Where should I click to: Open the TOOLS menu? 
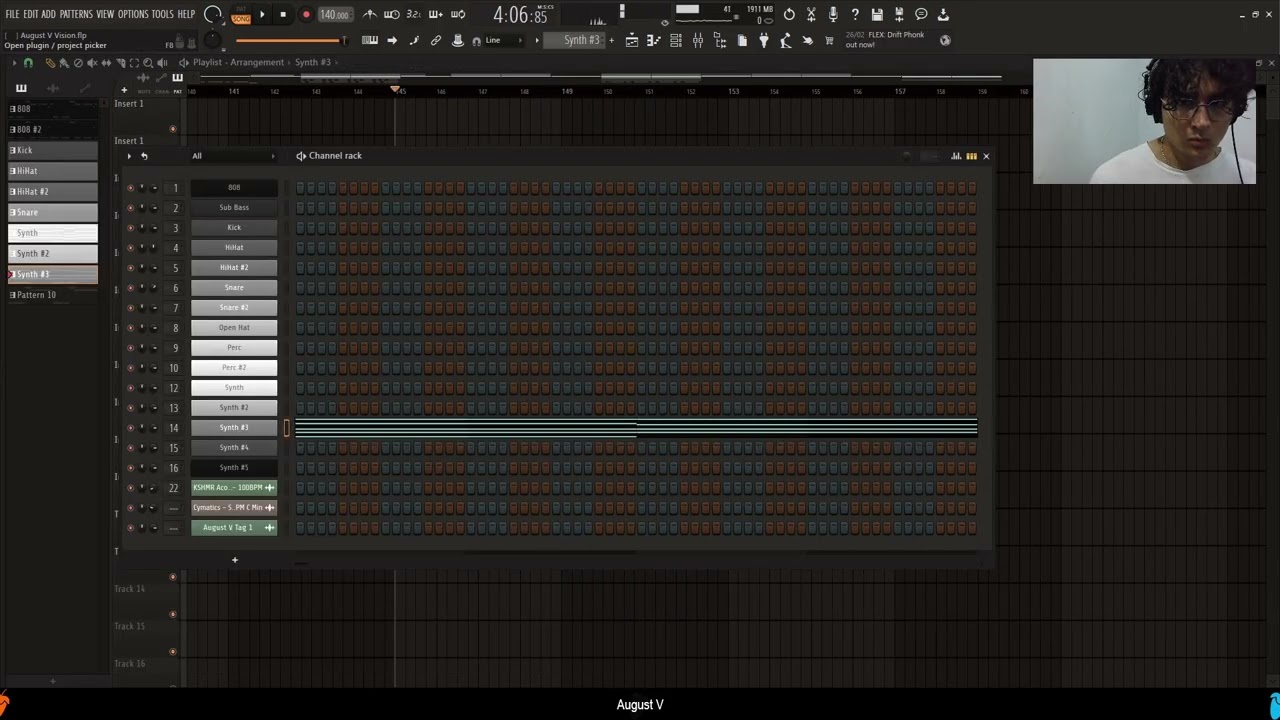point(162,14)
